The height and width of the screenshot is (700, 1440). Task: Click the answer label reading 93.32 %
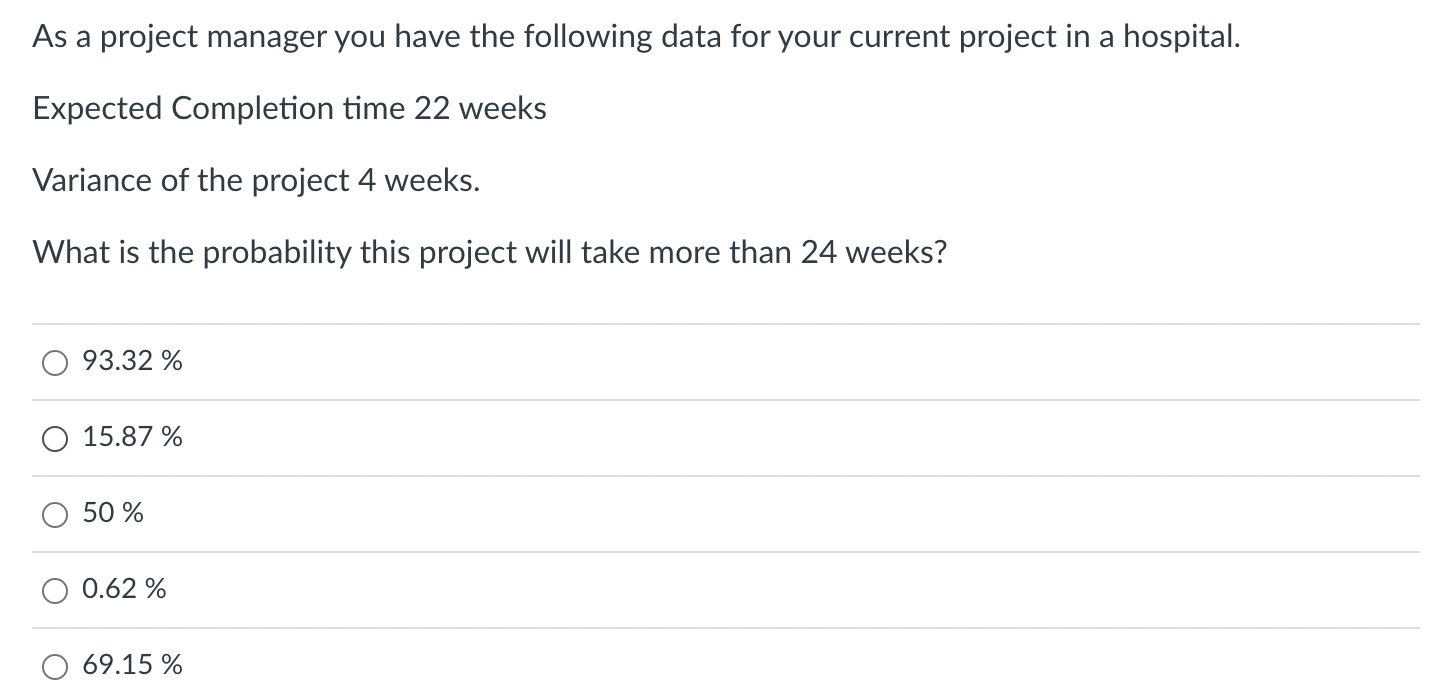(132, 362)
